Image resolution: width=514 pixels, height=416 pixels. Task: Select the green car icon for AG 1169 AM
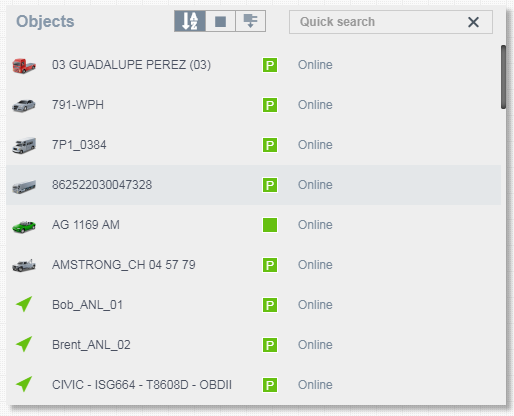pos(24,226)
